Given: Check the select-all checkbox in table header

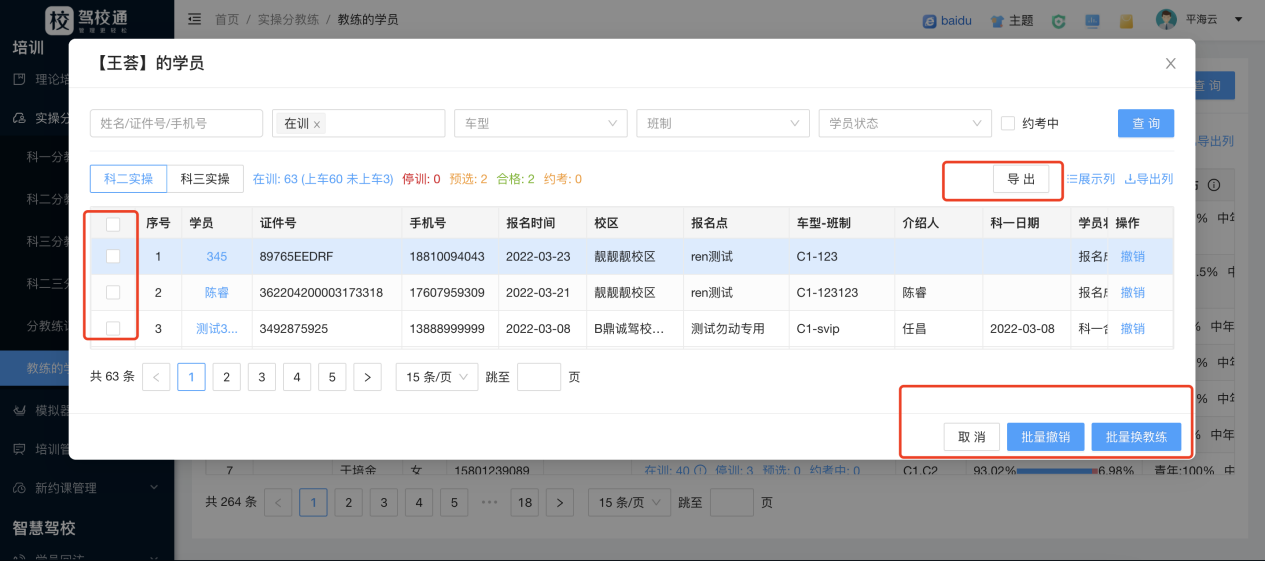Looking at the screenshot, I should (x=113, y=224).
